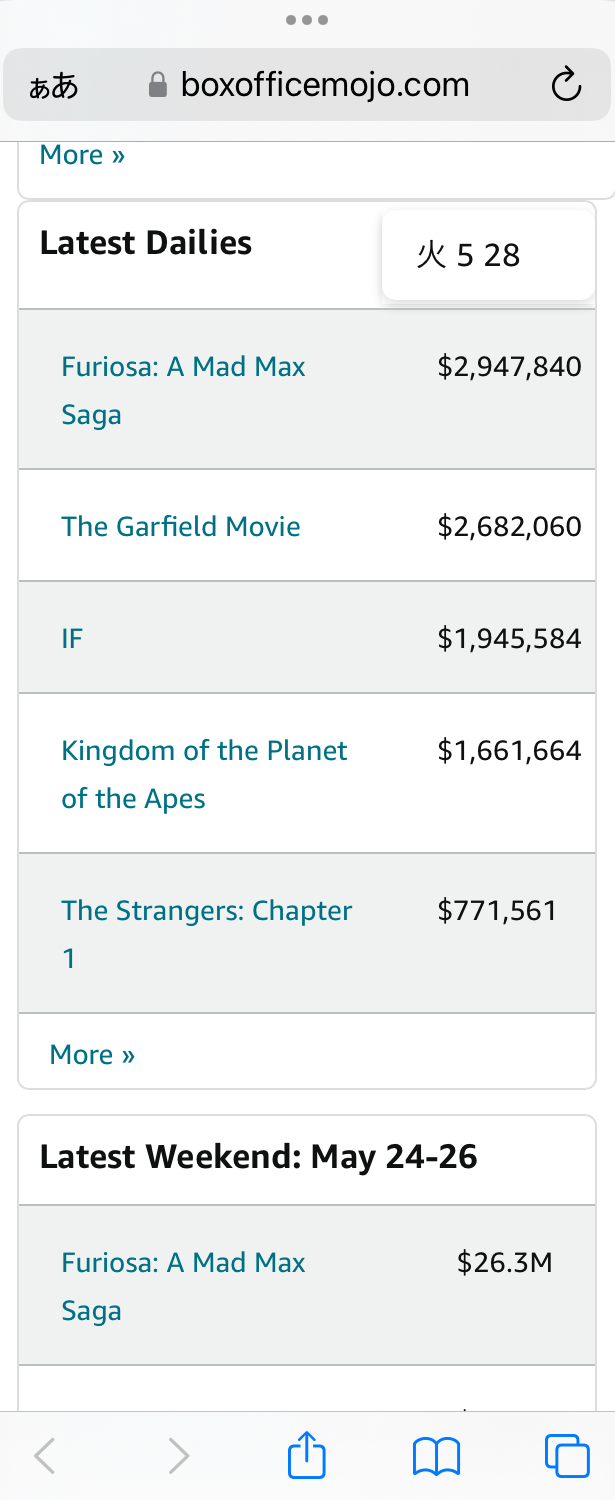
Task: Tap the lock icon in address bar
Action: 157,86
